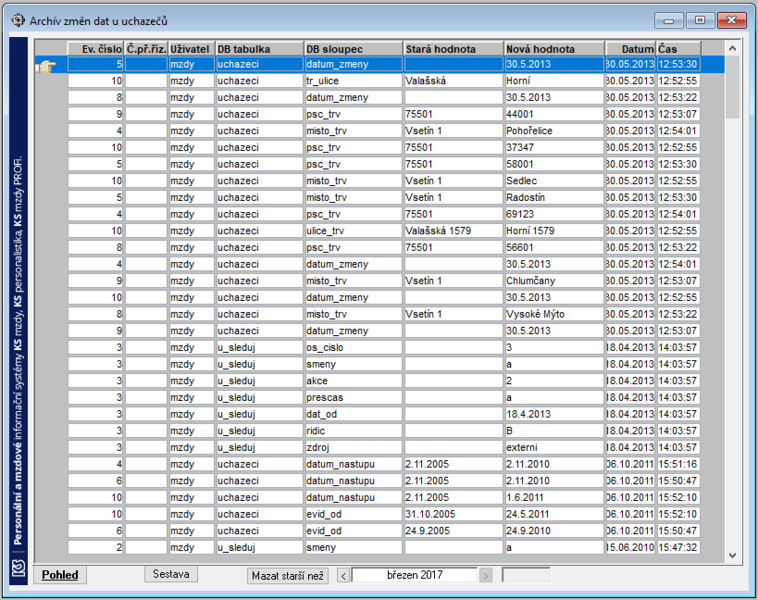Click the Čas column header
This screenshot has height=600, width=758.
point(678,49)
